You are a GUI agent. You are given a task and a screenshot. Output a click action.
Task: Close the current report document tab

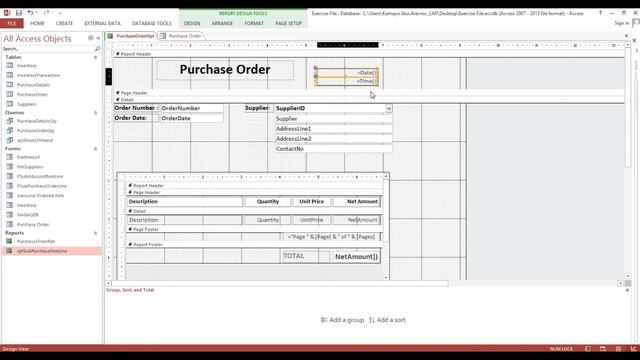pyautogui.click(x=627, y=36)
